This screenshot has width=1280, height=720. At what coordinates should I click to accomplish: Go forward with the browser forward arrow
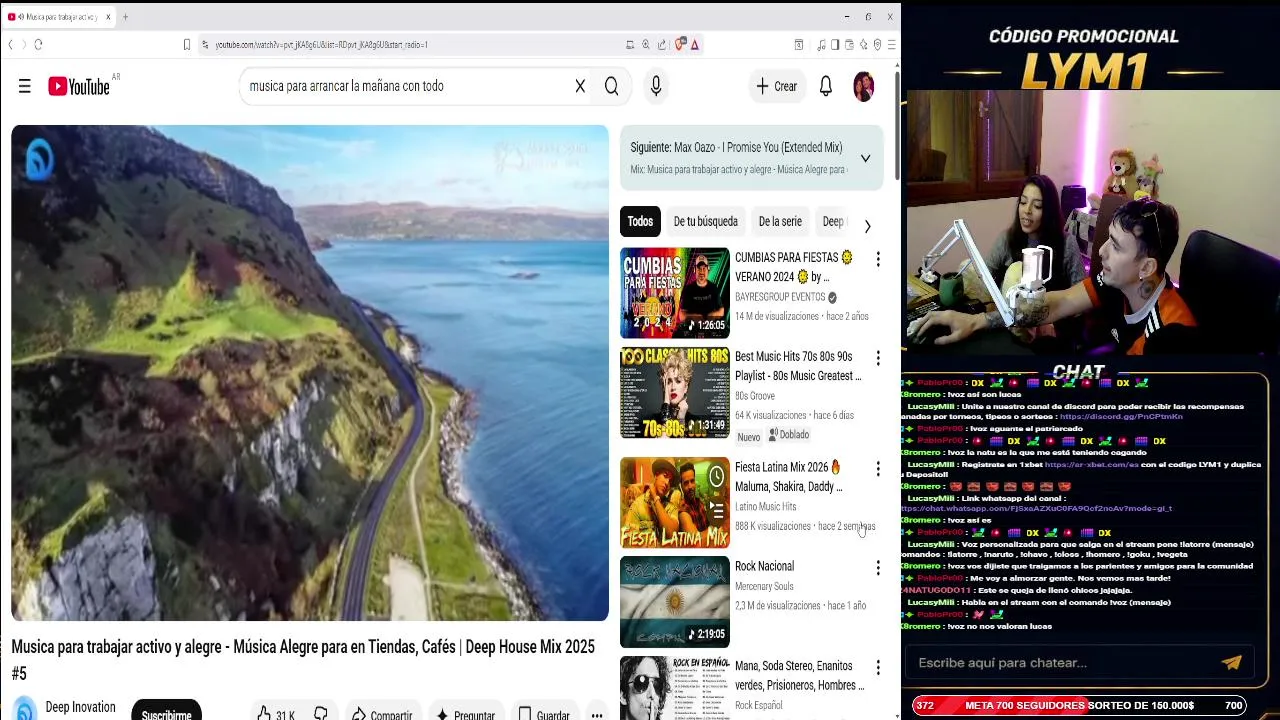tap(23, 44)
